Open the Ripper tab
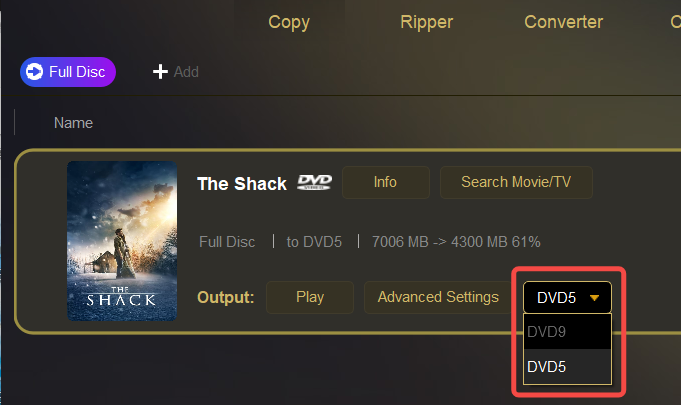 pos(426,22)
